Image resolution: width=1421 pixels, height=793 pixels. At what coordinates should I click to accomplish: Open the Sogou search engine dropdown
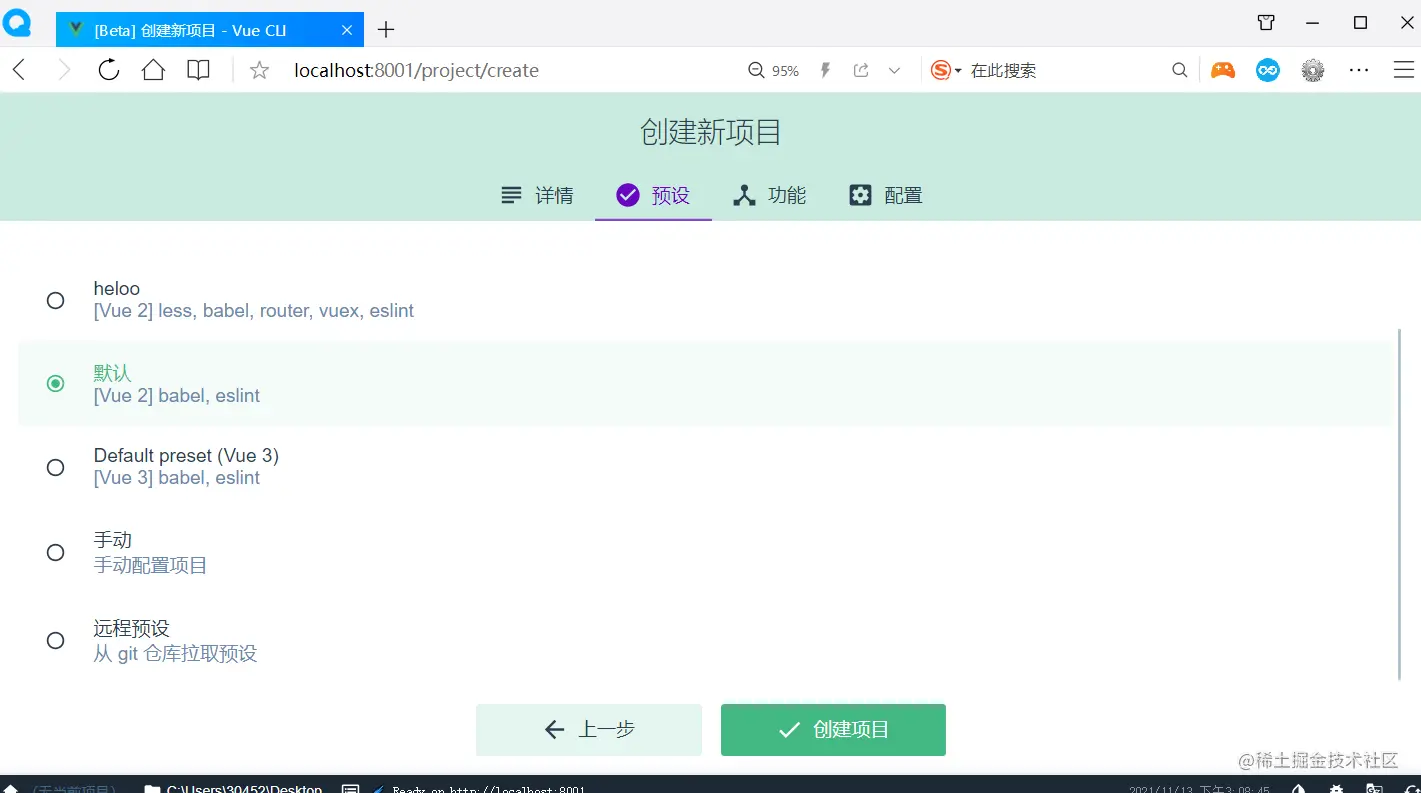click(x=958, y=69)
